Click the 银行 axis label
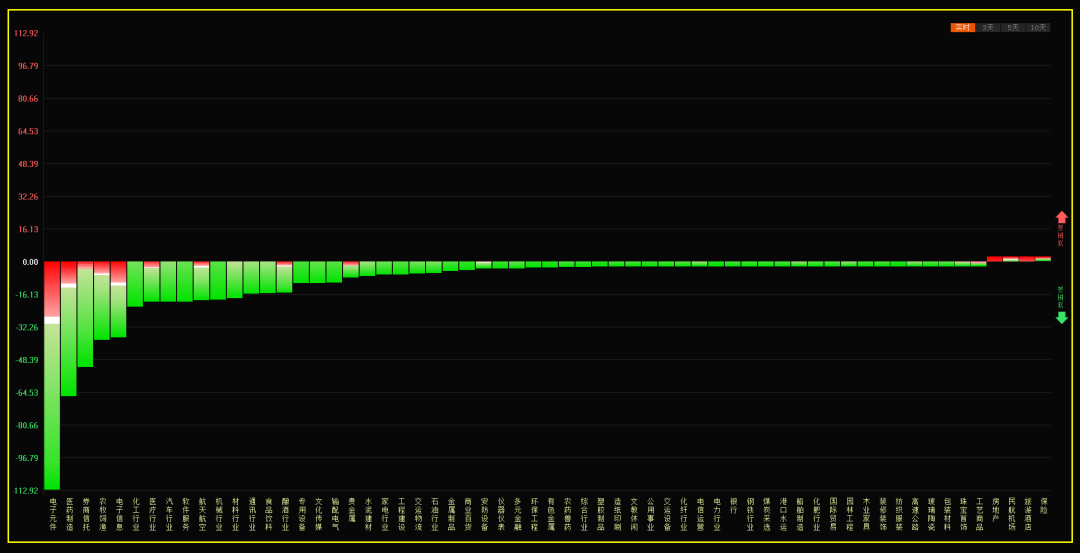Viewport: 1080px width, 553px height. point(734,507)
